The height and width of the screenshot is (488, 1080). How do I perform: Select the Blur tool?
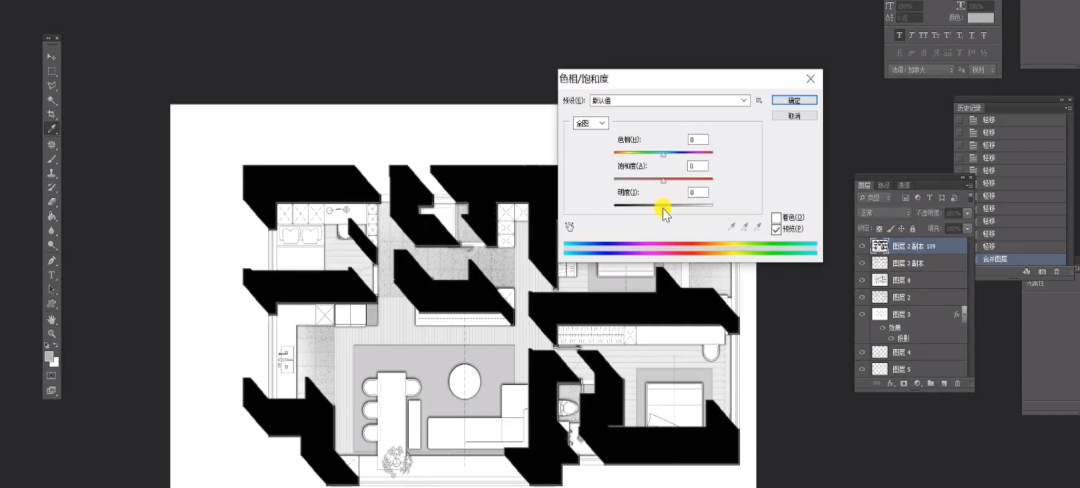pos(52,231)
